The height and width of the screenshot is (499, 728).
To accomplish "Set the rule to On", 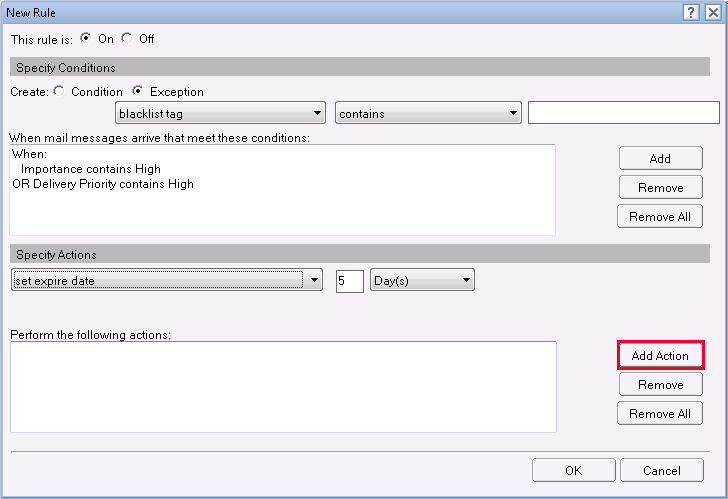I will [x=85, y=39].
